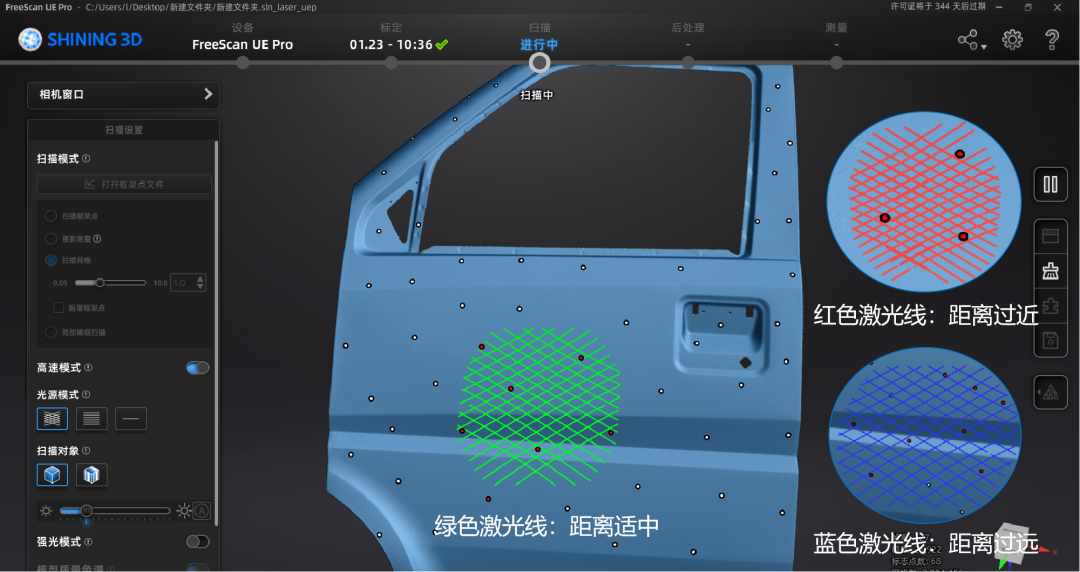Click the 测量 progress dot marker

836,63
